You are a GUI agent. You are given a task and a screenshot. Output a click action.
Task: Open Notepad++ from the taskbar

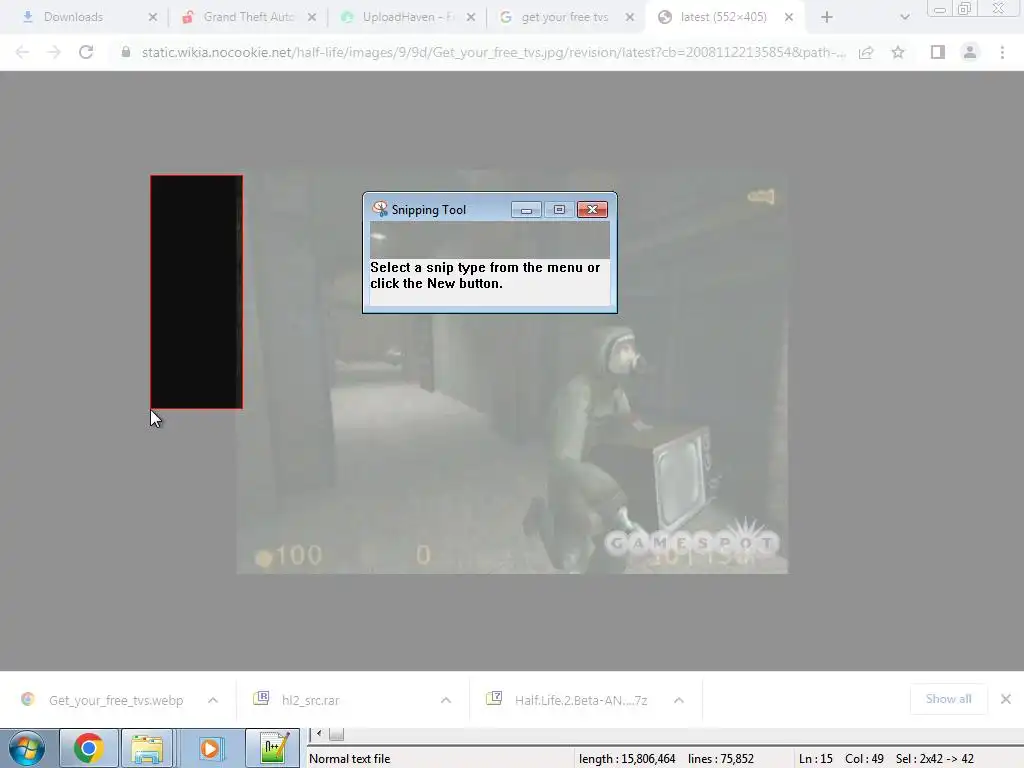[272, 748]
